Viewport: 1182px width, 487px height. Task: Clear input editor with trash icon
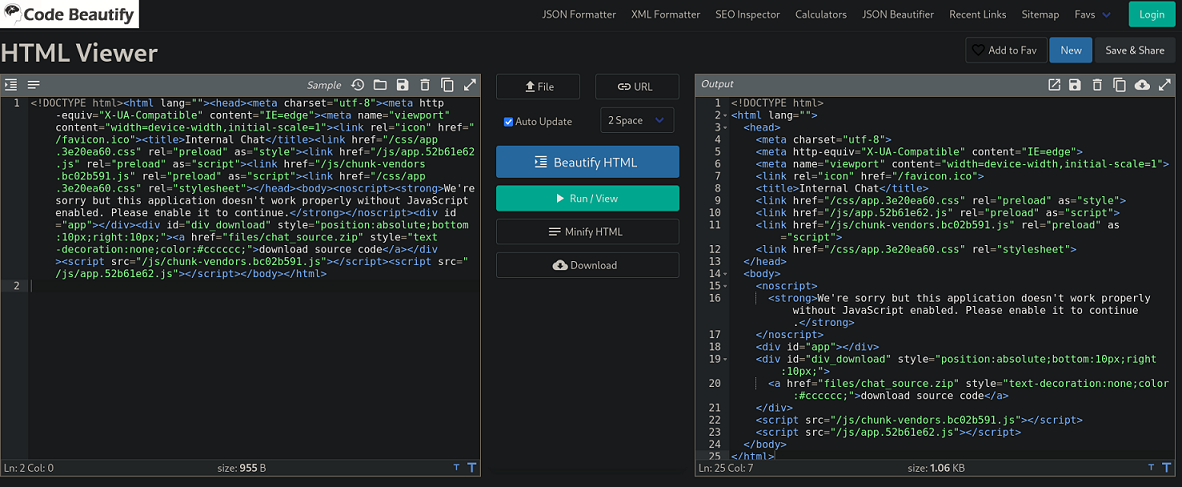(x=425, y=86)
